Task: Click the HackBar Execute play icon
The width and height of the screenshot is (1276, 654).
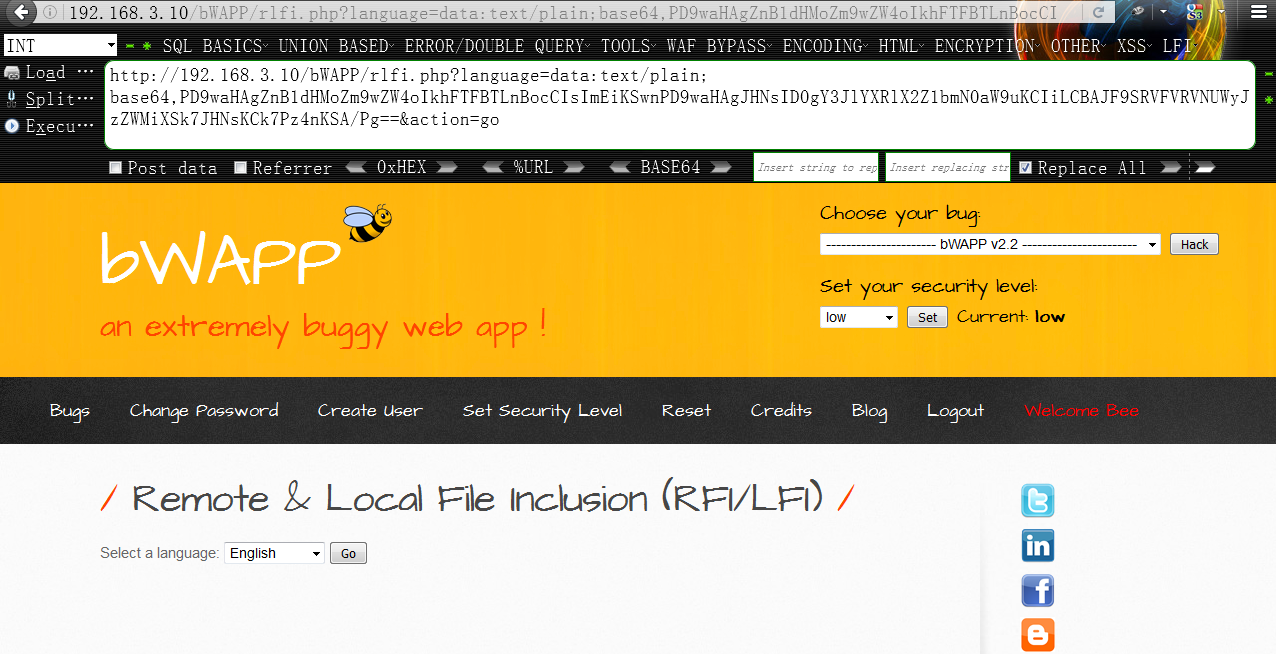Action: [12, 126]
